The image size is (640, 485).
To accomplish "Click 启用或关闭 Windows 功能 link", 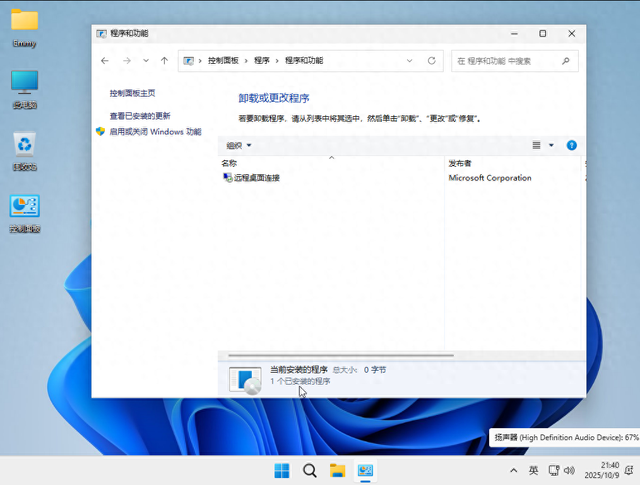I will (x=155, y=131).
